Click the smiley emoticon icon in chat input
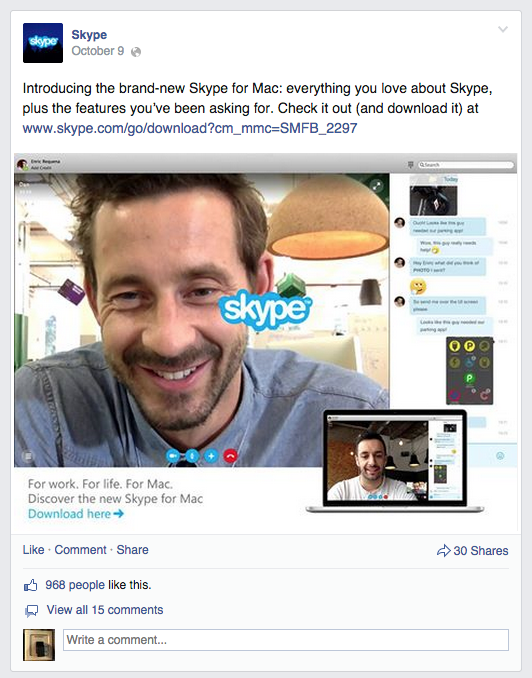The width and height of the screenshot is (532, 678). tap(500, 455)
